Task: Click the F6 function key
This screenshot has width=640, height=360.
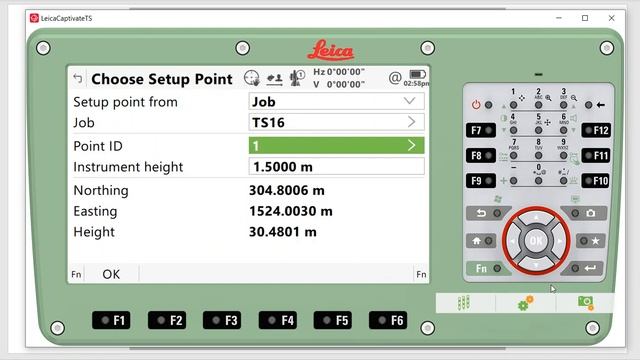Action: click(388, 320)
